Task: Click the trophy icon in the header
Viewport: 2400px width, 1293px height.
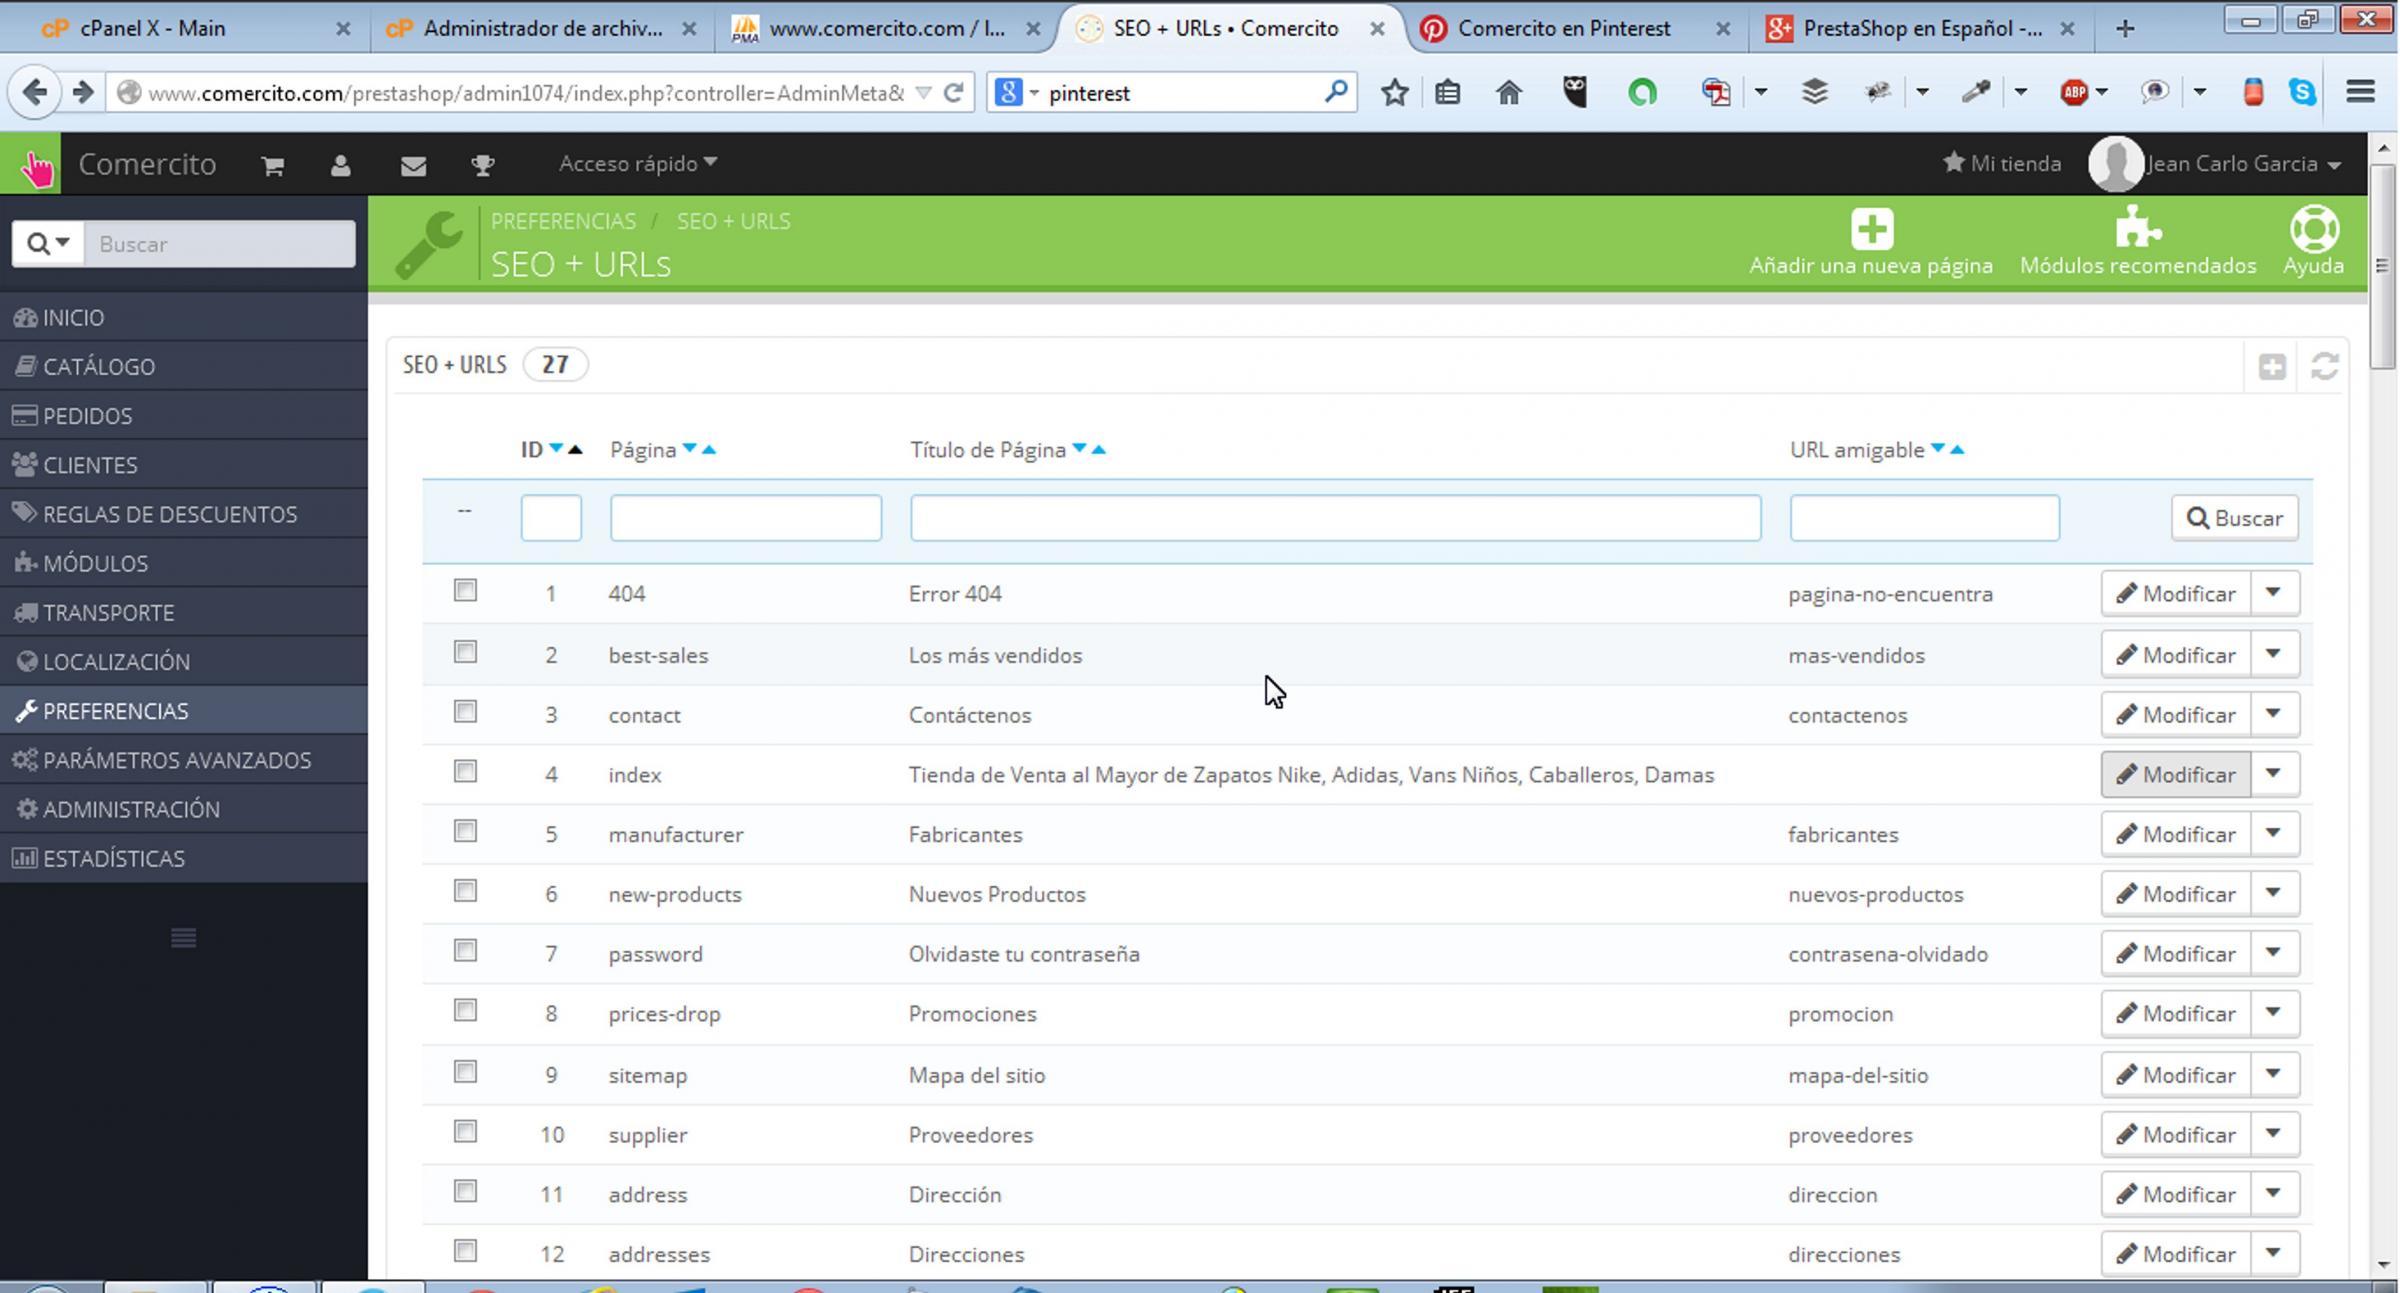Action: 483,165
